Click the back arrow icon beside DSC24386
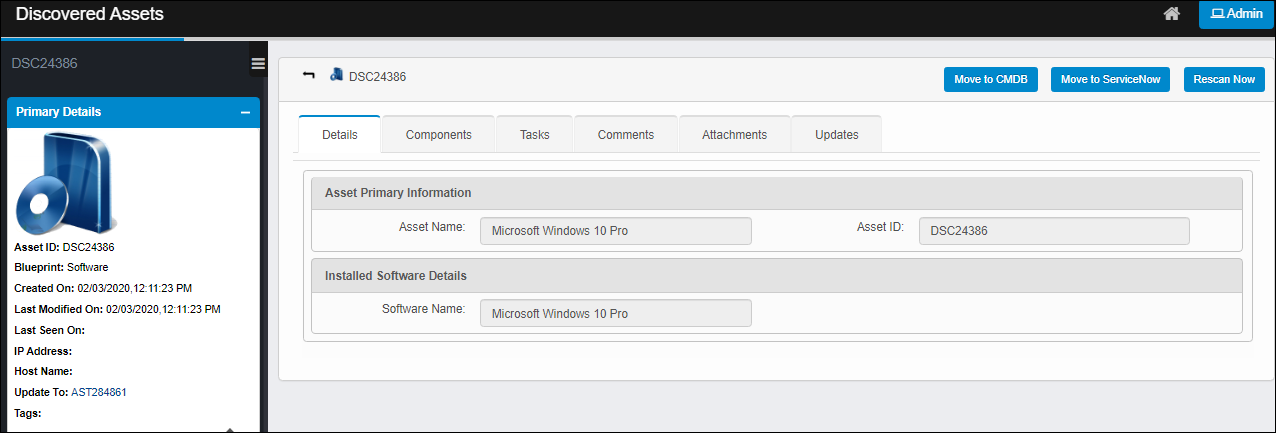This screenshot has width=1276, height=433. point(308,76)
